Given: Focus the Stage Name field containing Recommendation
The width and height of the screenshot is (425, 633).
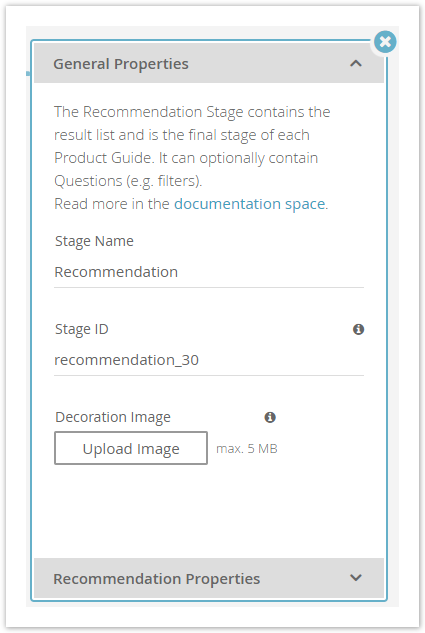Looking at the screenshot, I should (209, 272).
